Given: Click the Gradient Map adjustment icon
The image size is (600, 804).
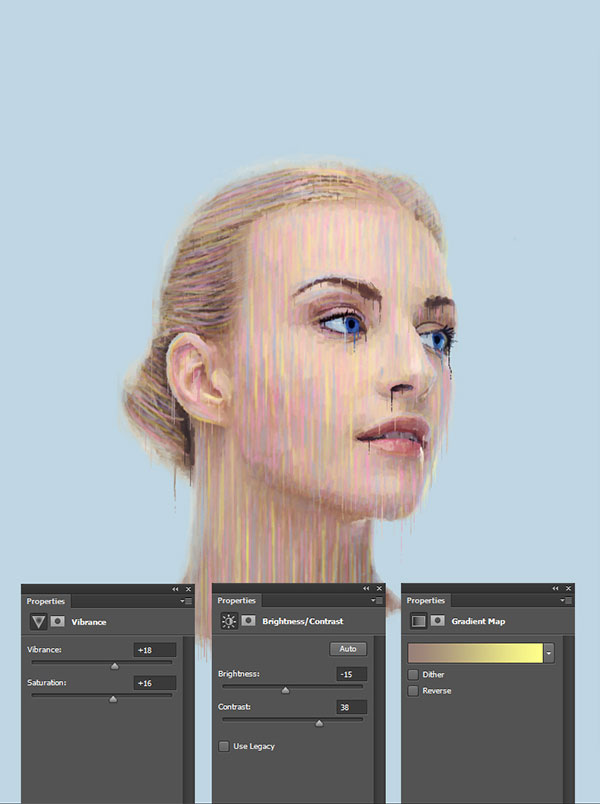Looking at the screenshot, I should click(418, 621).
